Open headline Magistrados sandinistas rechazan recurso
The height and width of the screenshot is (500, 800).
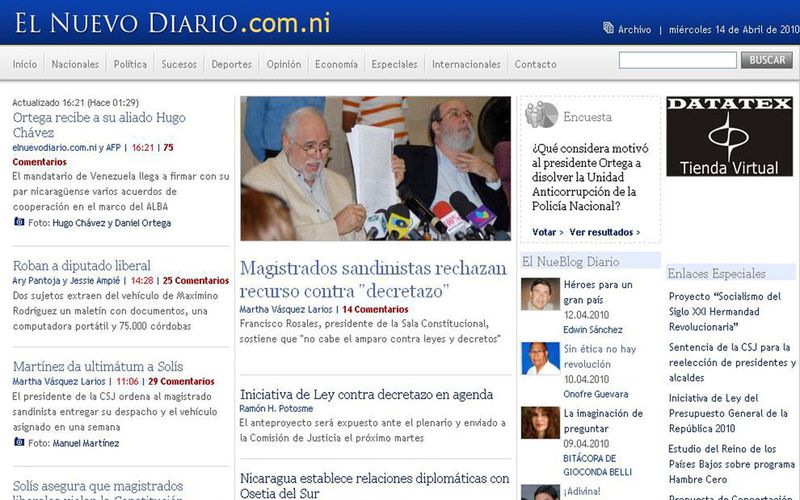[373, 279]
